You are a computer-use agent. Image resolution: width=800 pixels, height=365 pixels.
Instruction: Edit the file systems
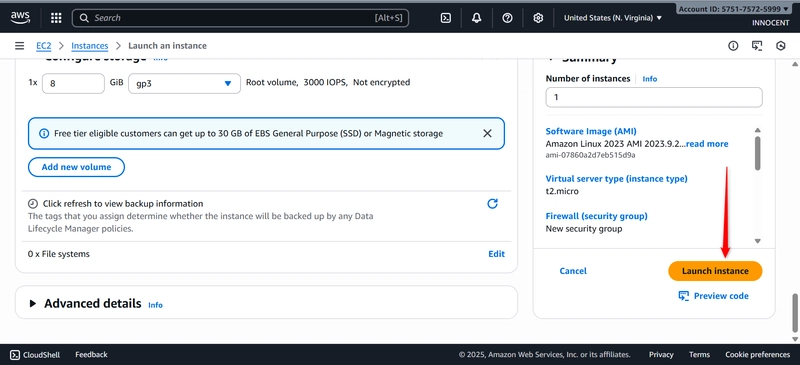(x=496, y=254)
